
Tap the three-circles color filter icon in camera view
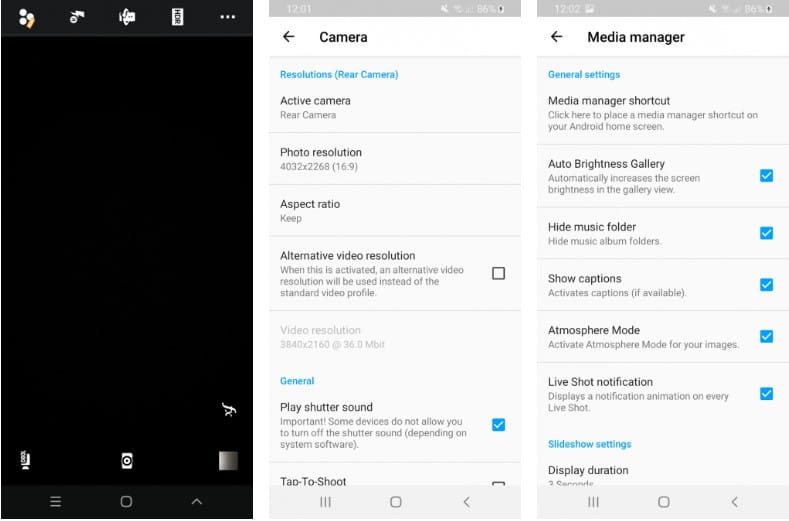pos(27,18)
